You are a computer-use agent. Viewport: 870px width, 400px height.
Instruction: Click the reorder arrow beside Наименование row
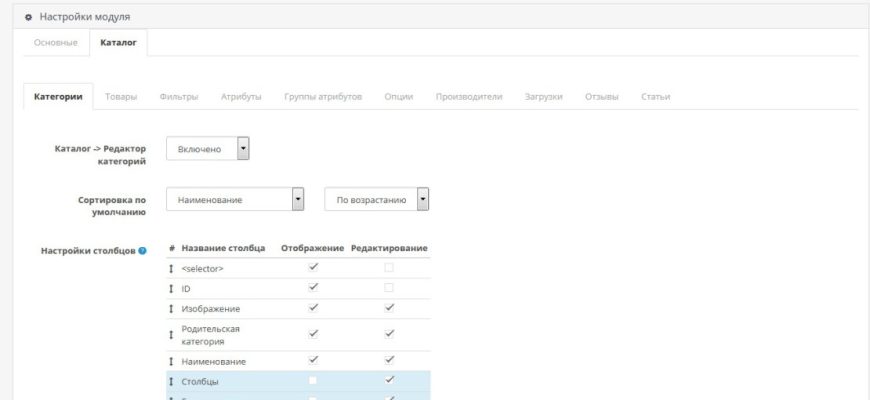171,361
